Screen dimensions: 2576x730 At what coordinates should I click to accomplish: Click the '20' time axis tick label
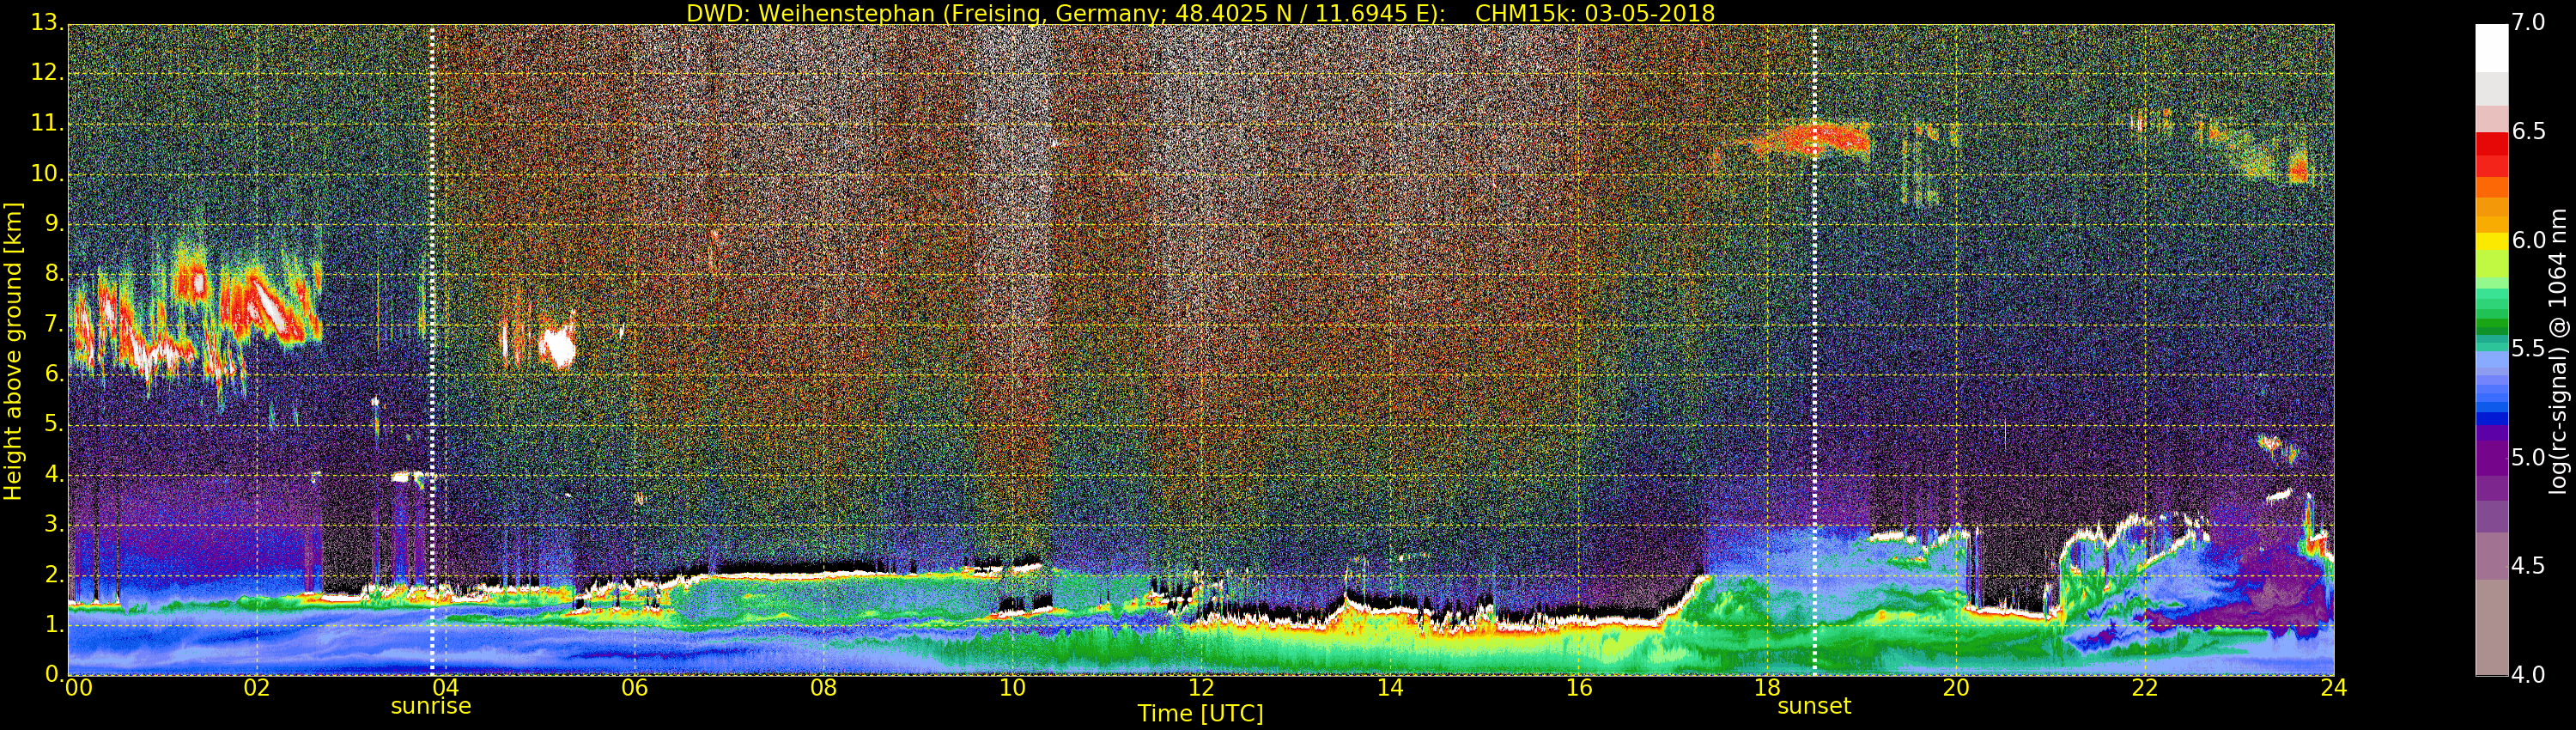1956,688
